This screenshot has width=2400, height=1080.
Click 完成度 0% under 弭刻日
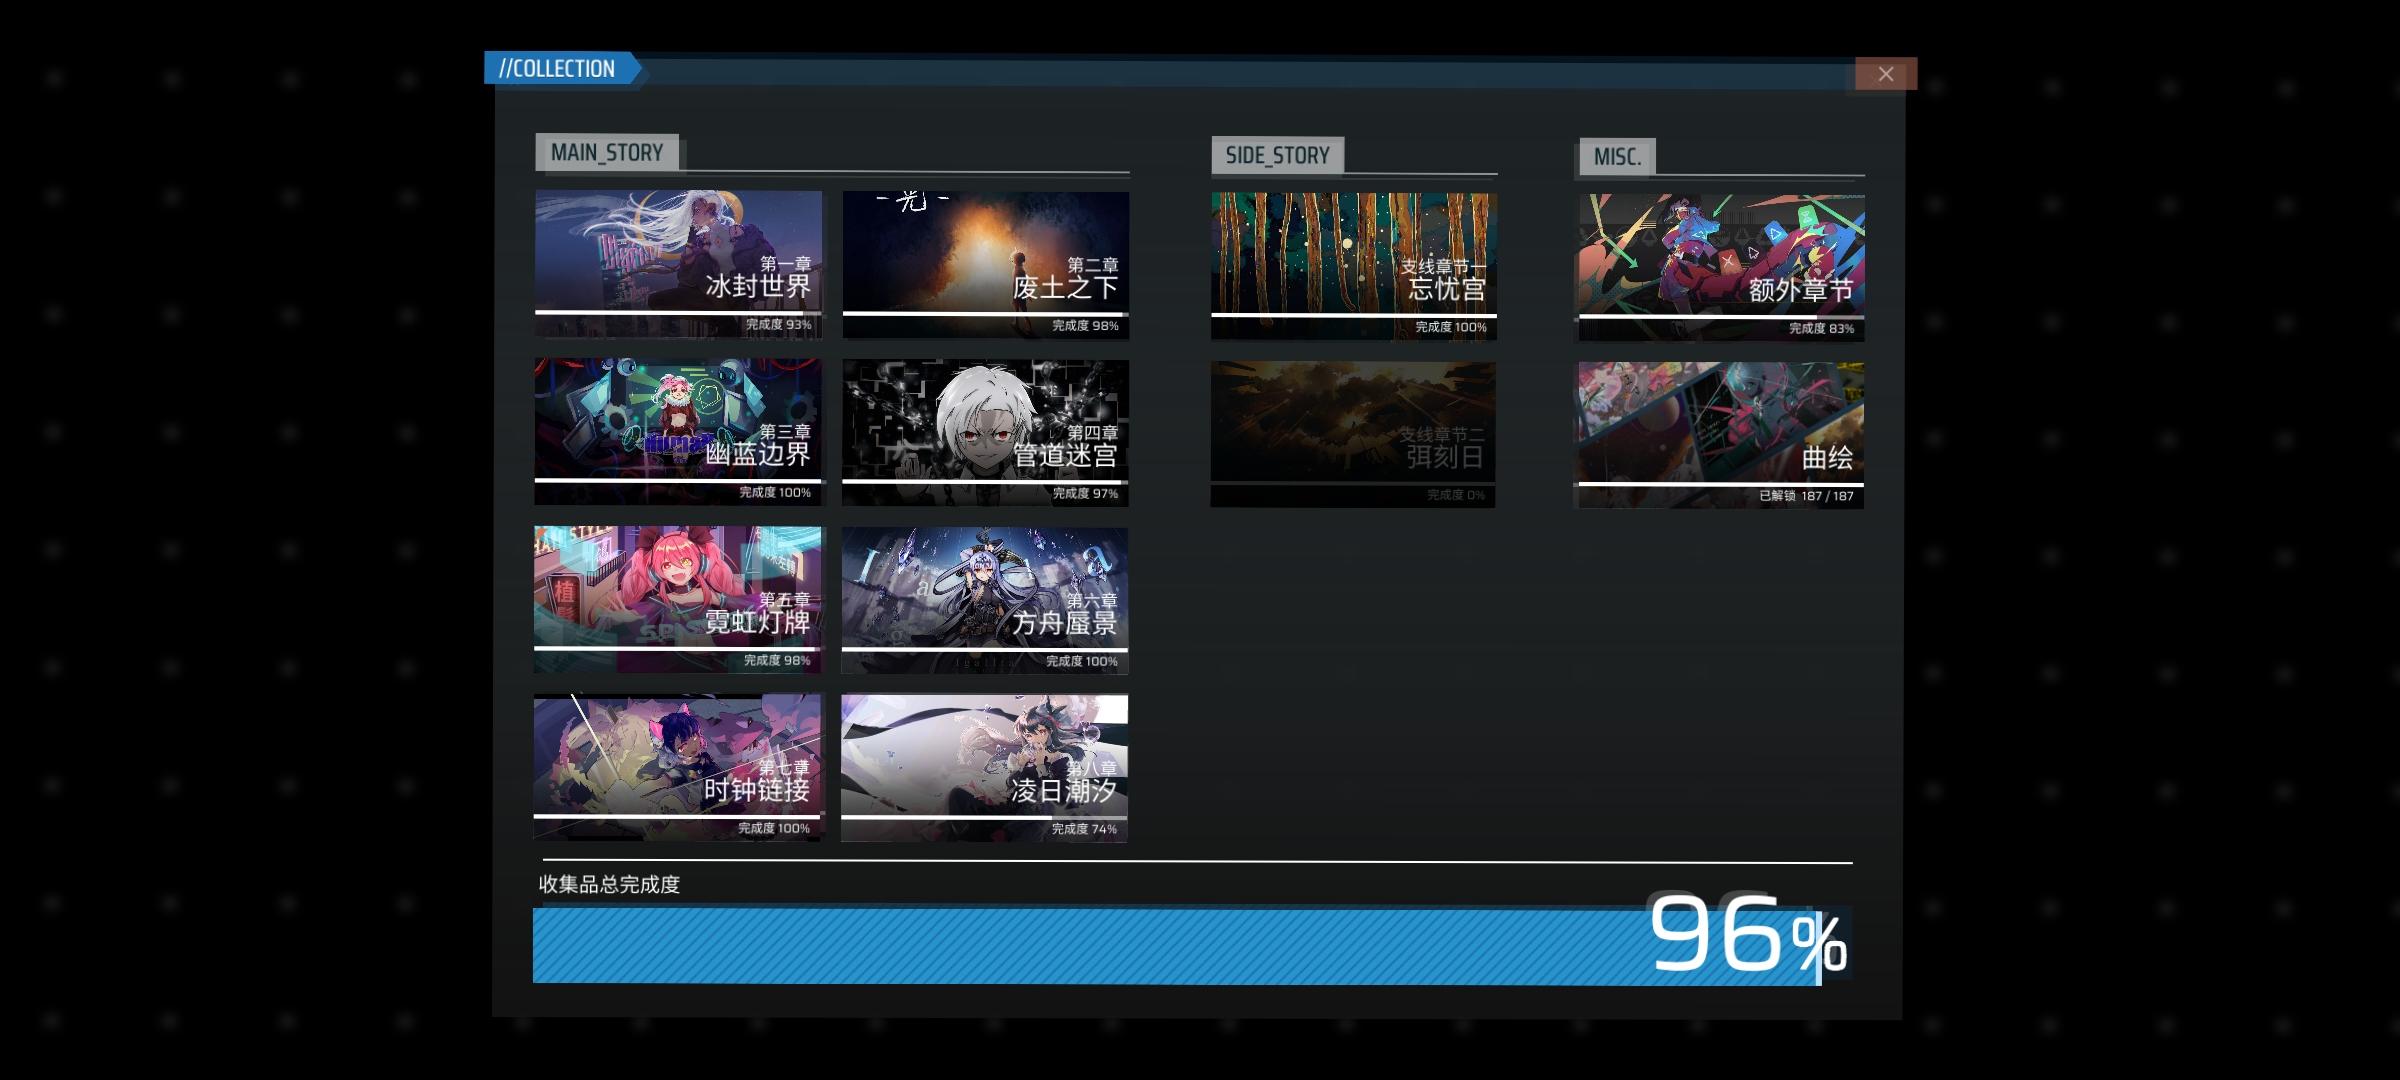1456,495
